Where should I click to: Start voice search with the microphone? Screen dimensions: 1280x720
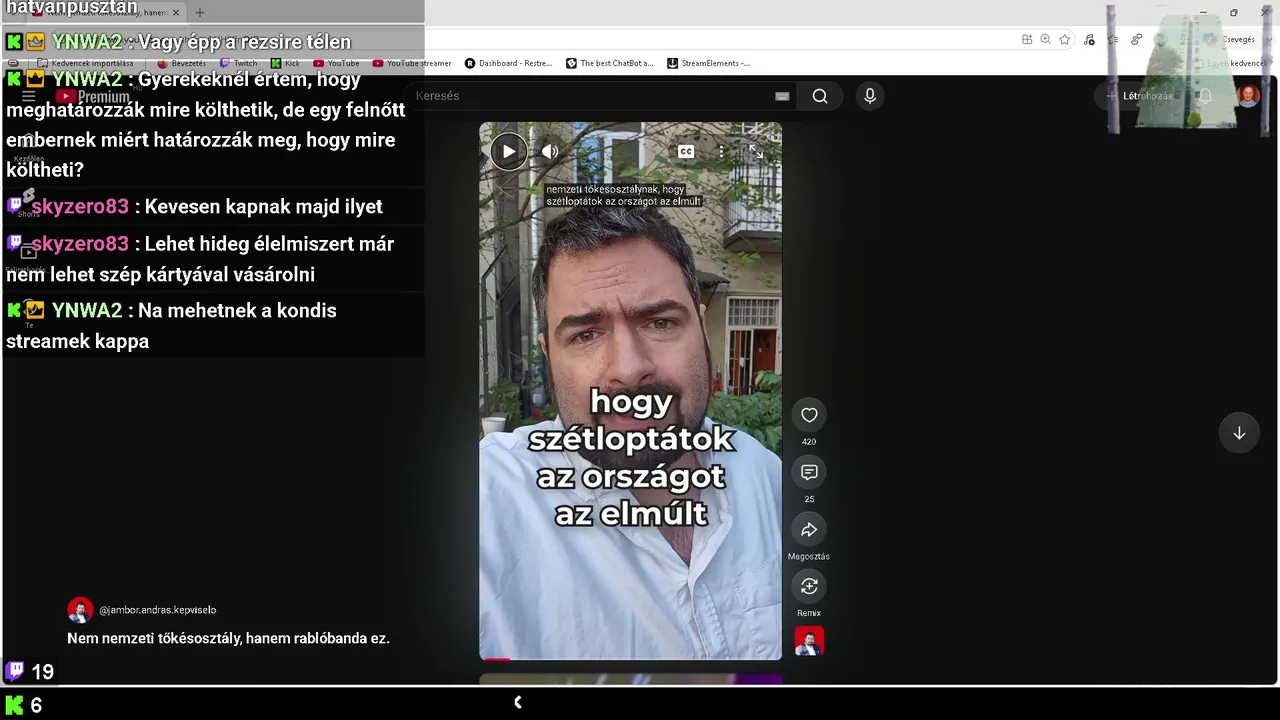tap(870, 96)
